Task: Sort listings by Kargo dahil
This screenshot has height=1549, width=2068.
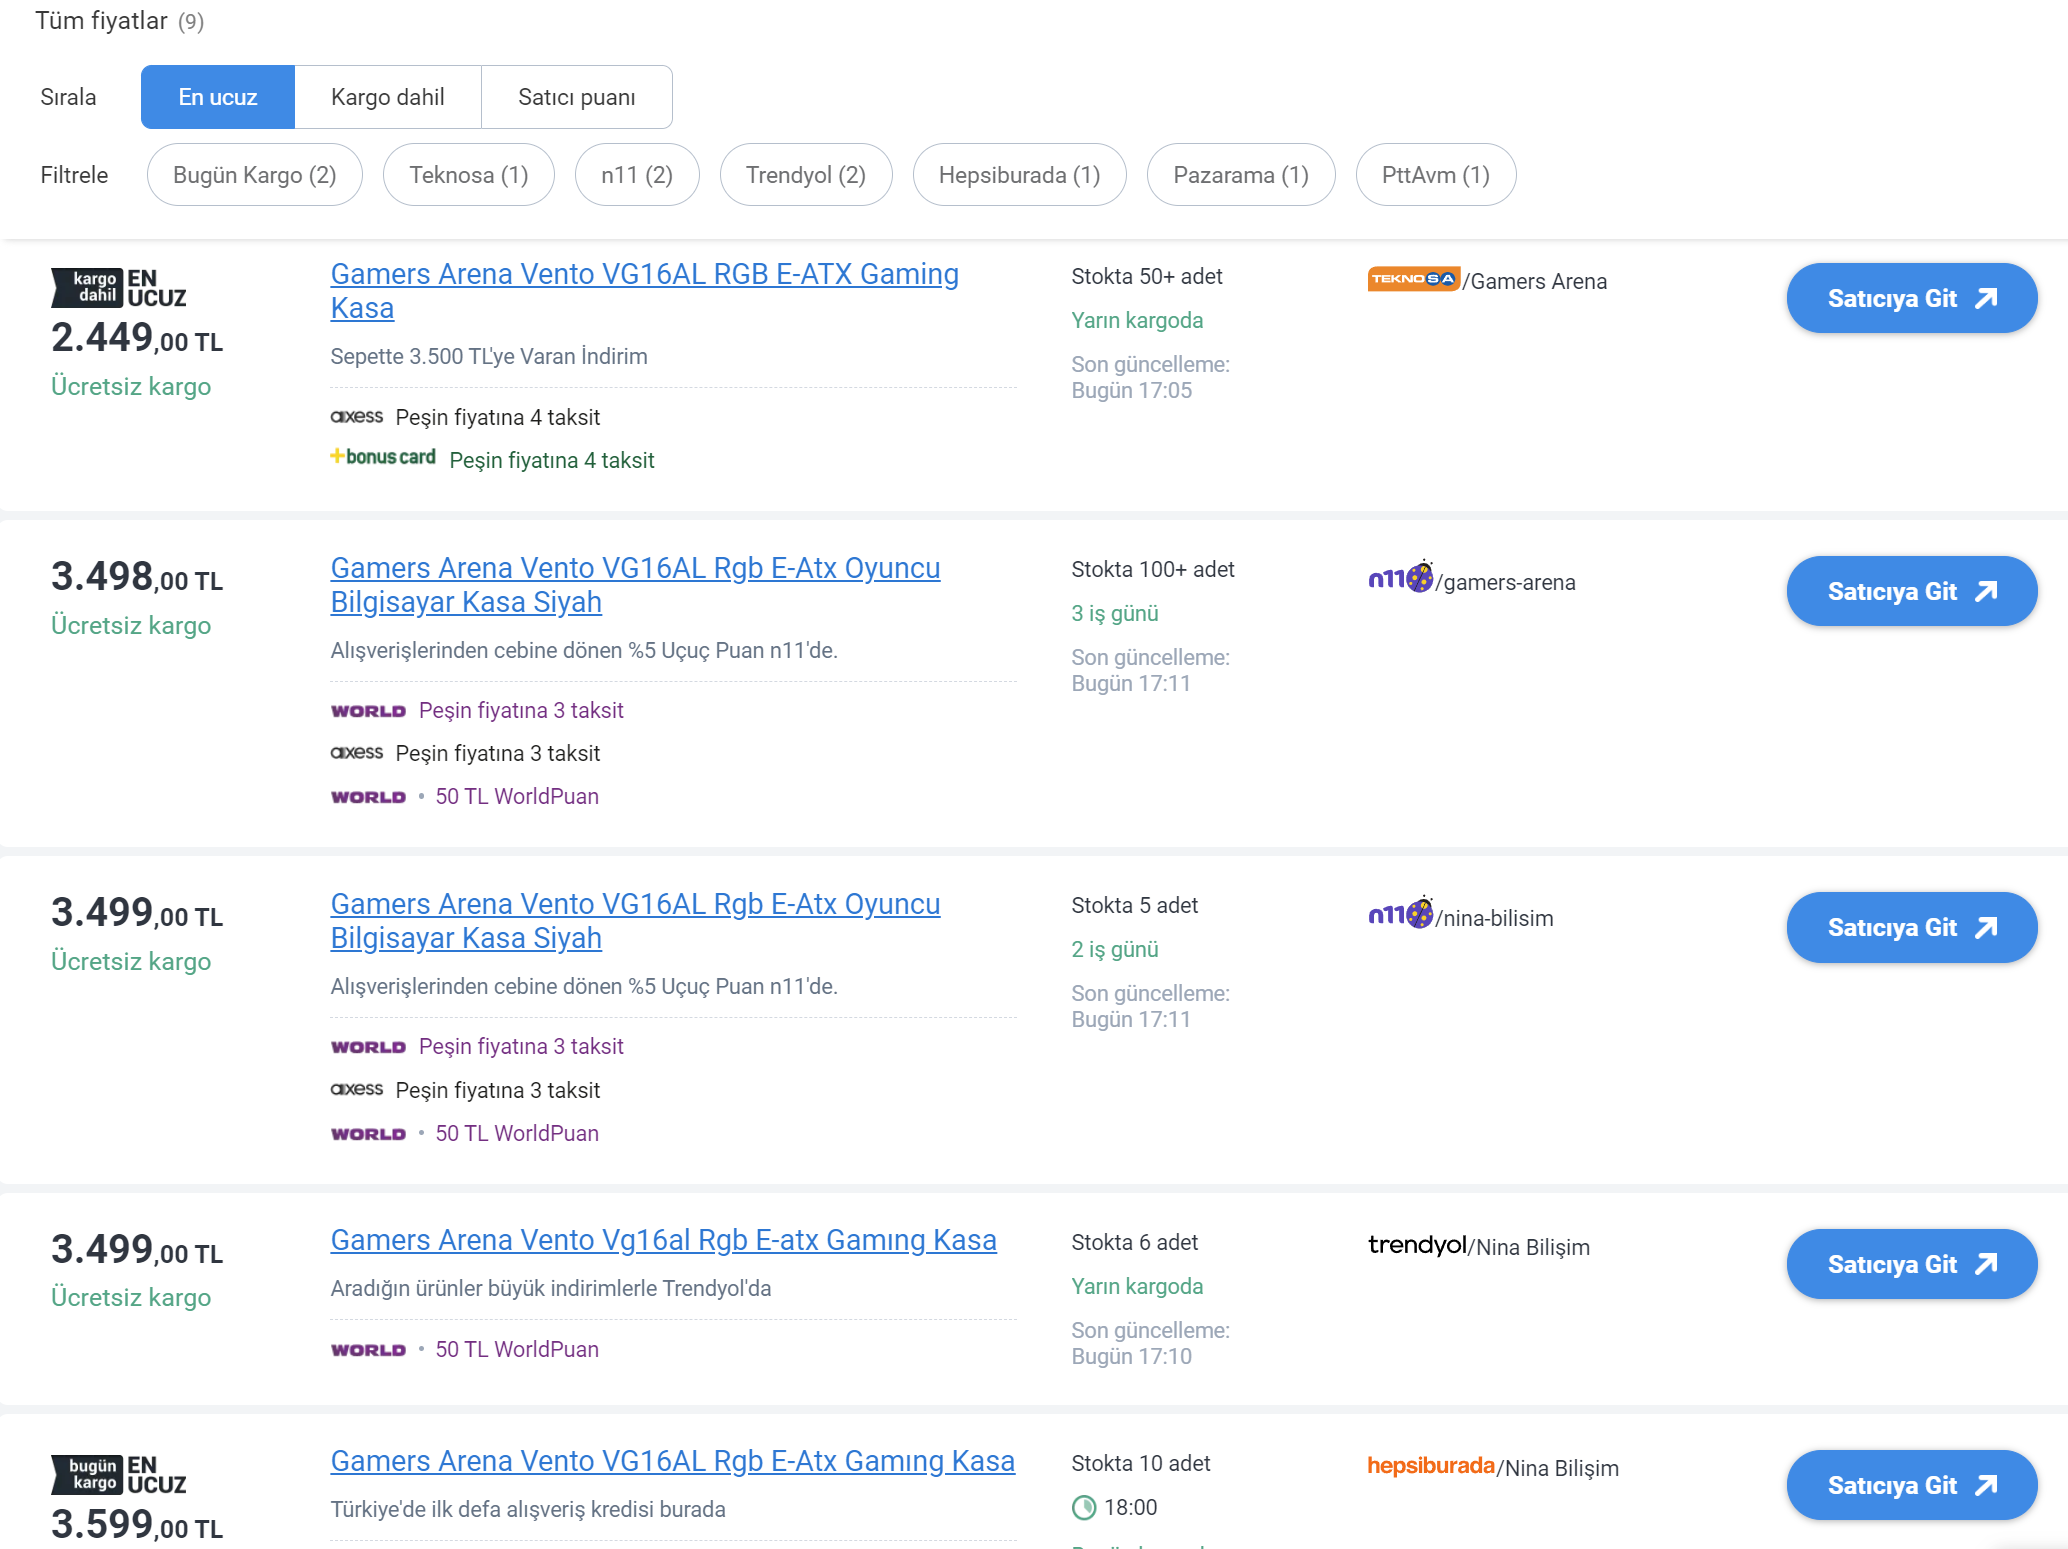Action: [x=388, y=97]
